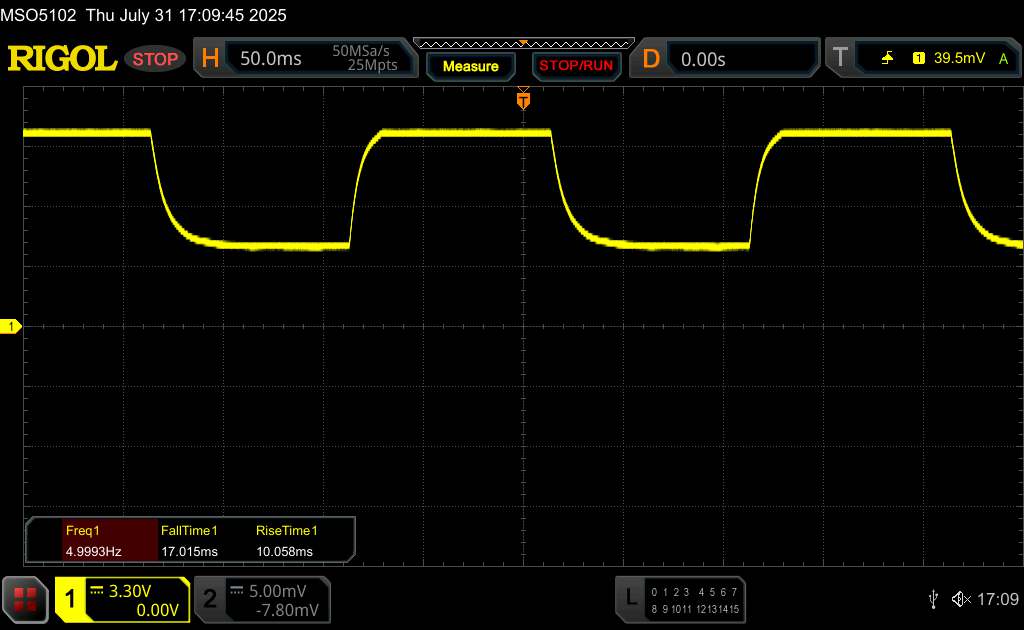Click the USB connection icon

coord(933,599)
